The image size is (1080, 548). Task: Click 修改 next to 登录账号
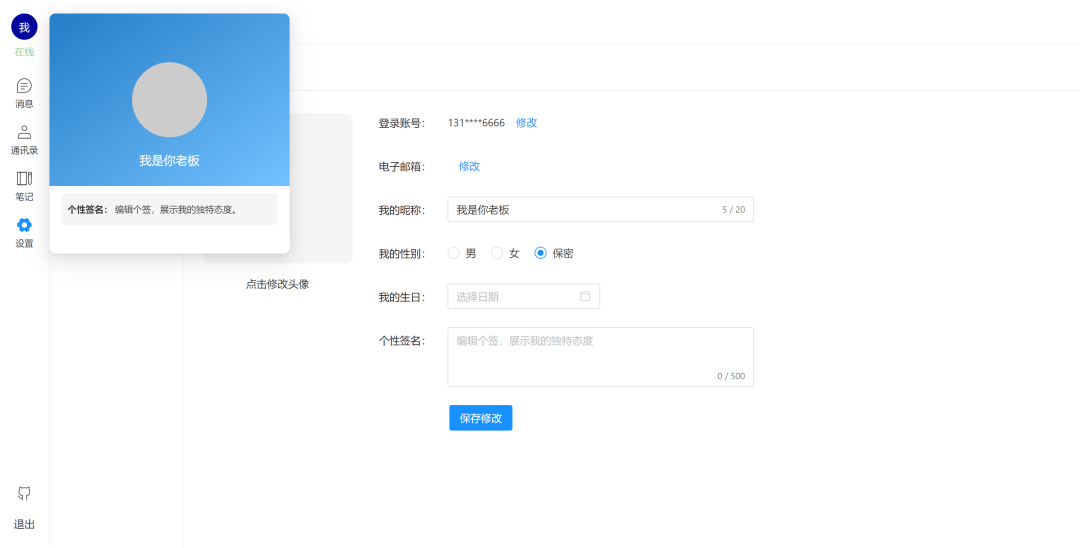[526, 123]
